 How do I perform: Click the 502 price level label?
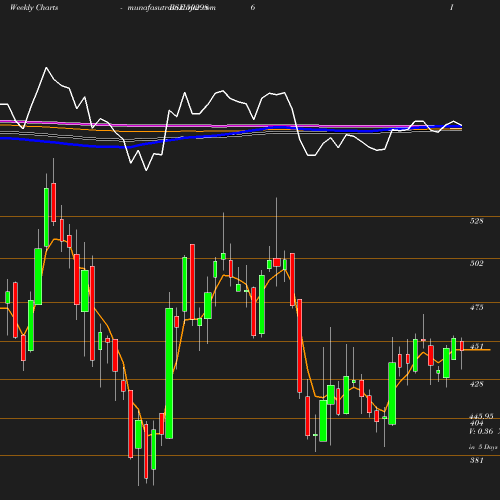pos(476,263)
